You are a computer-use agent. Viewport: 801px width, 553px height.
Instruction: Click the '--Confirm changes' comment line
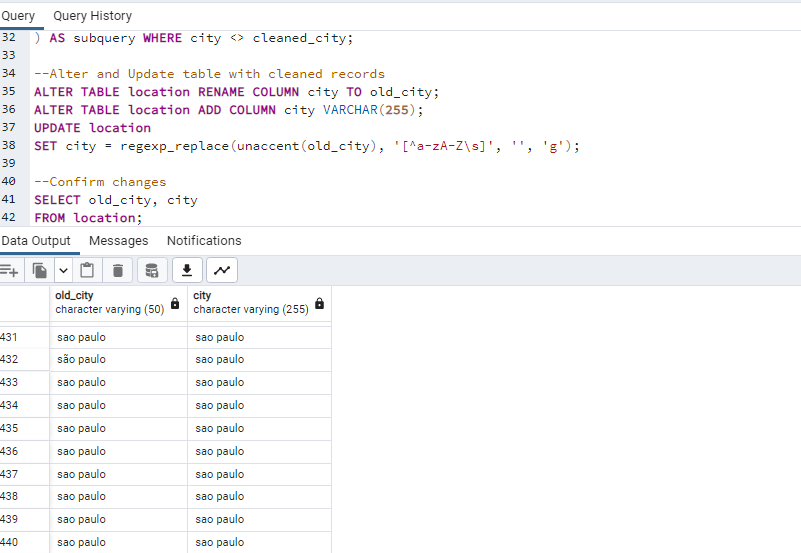(100, 182)
